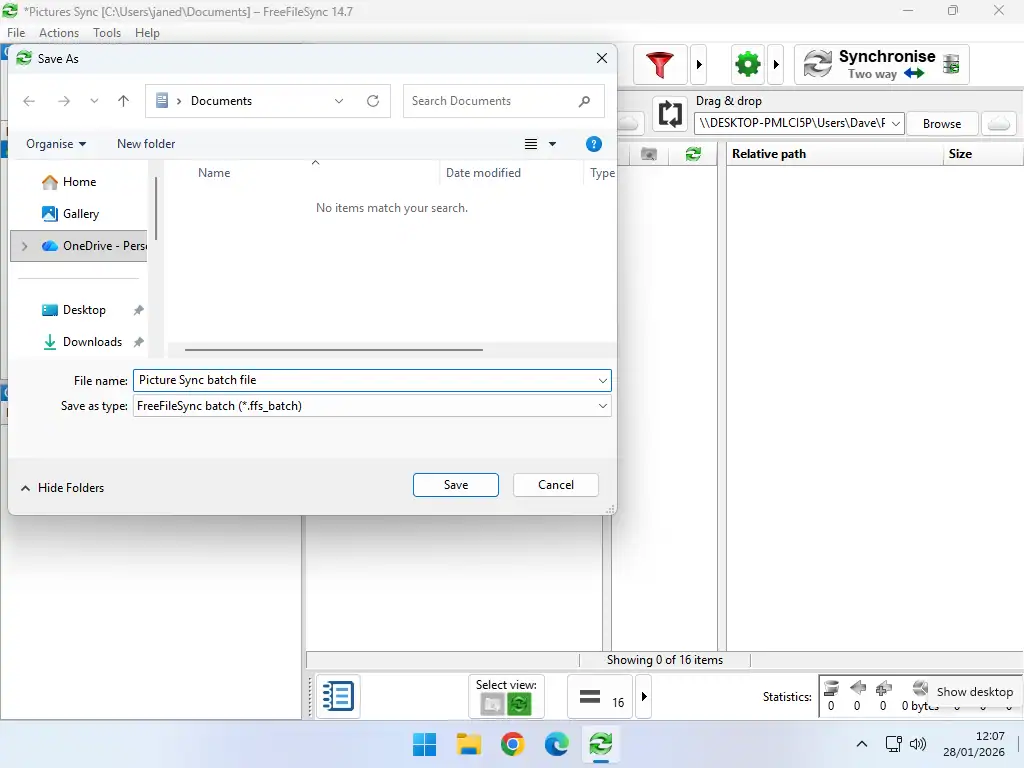The width and height of the screenshot is (1024, 768).
Task: Open Help via the question mark icon
Action: 594,144
